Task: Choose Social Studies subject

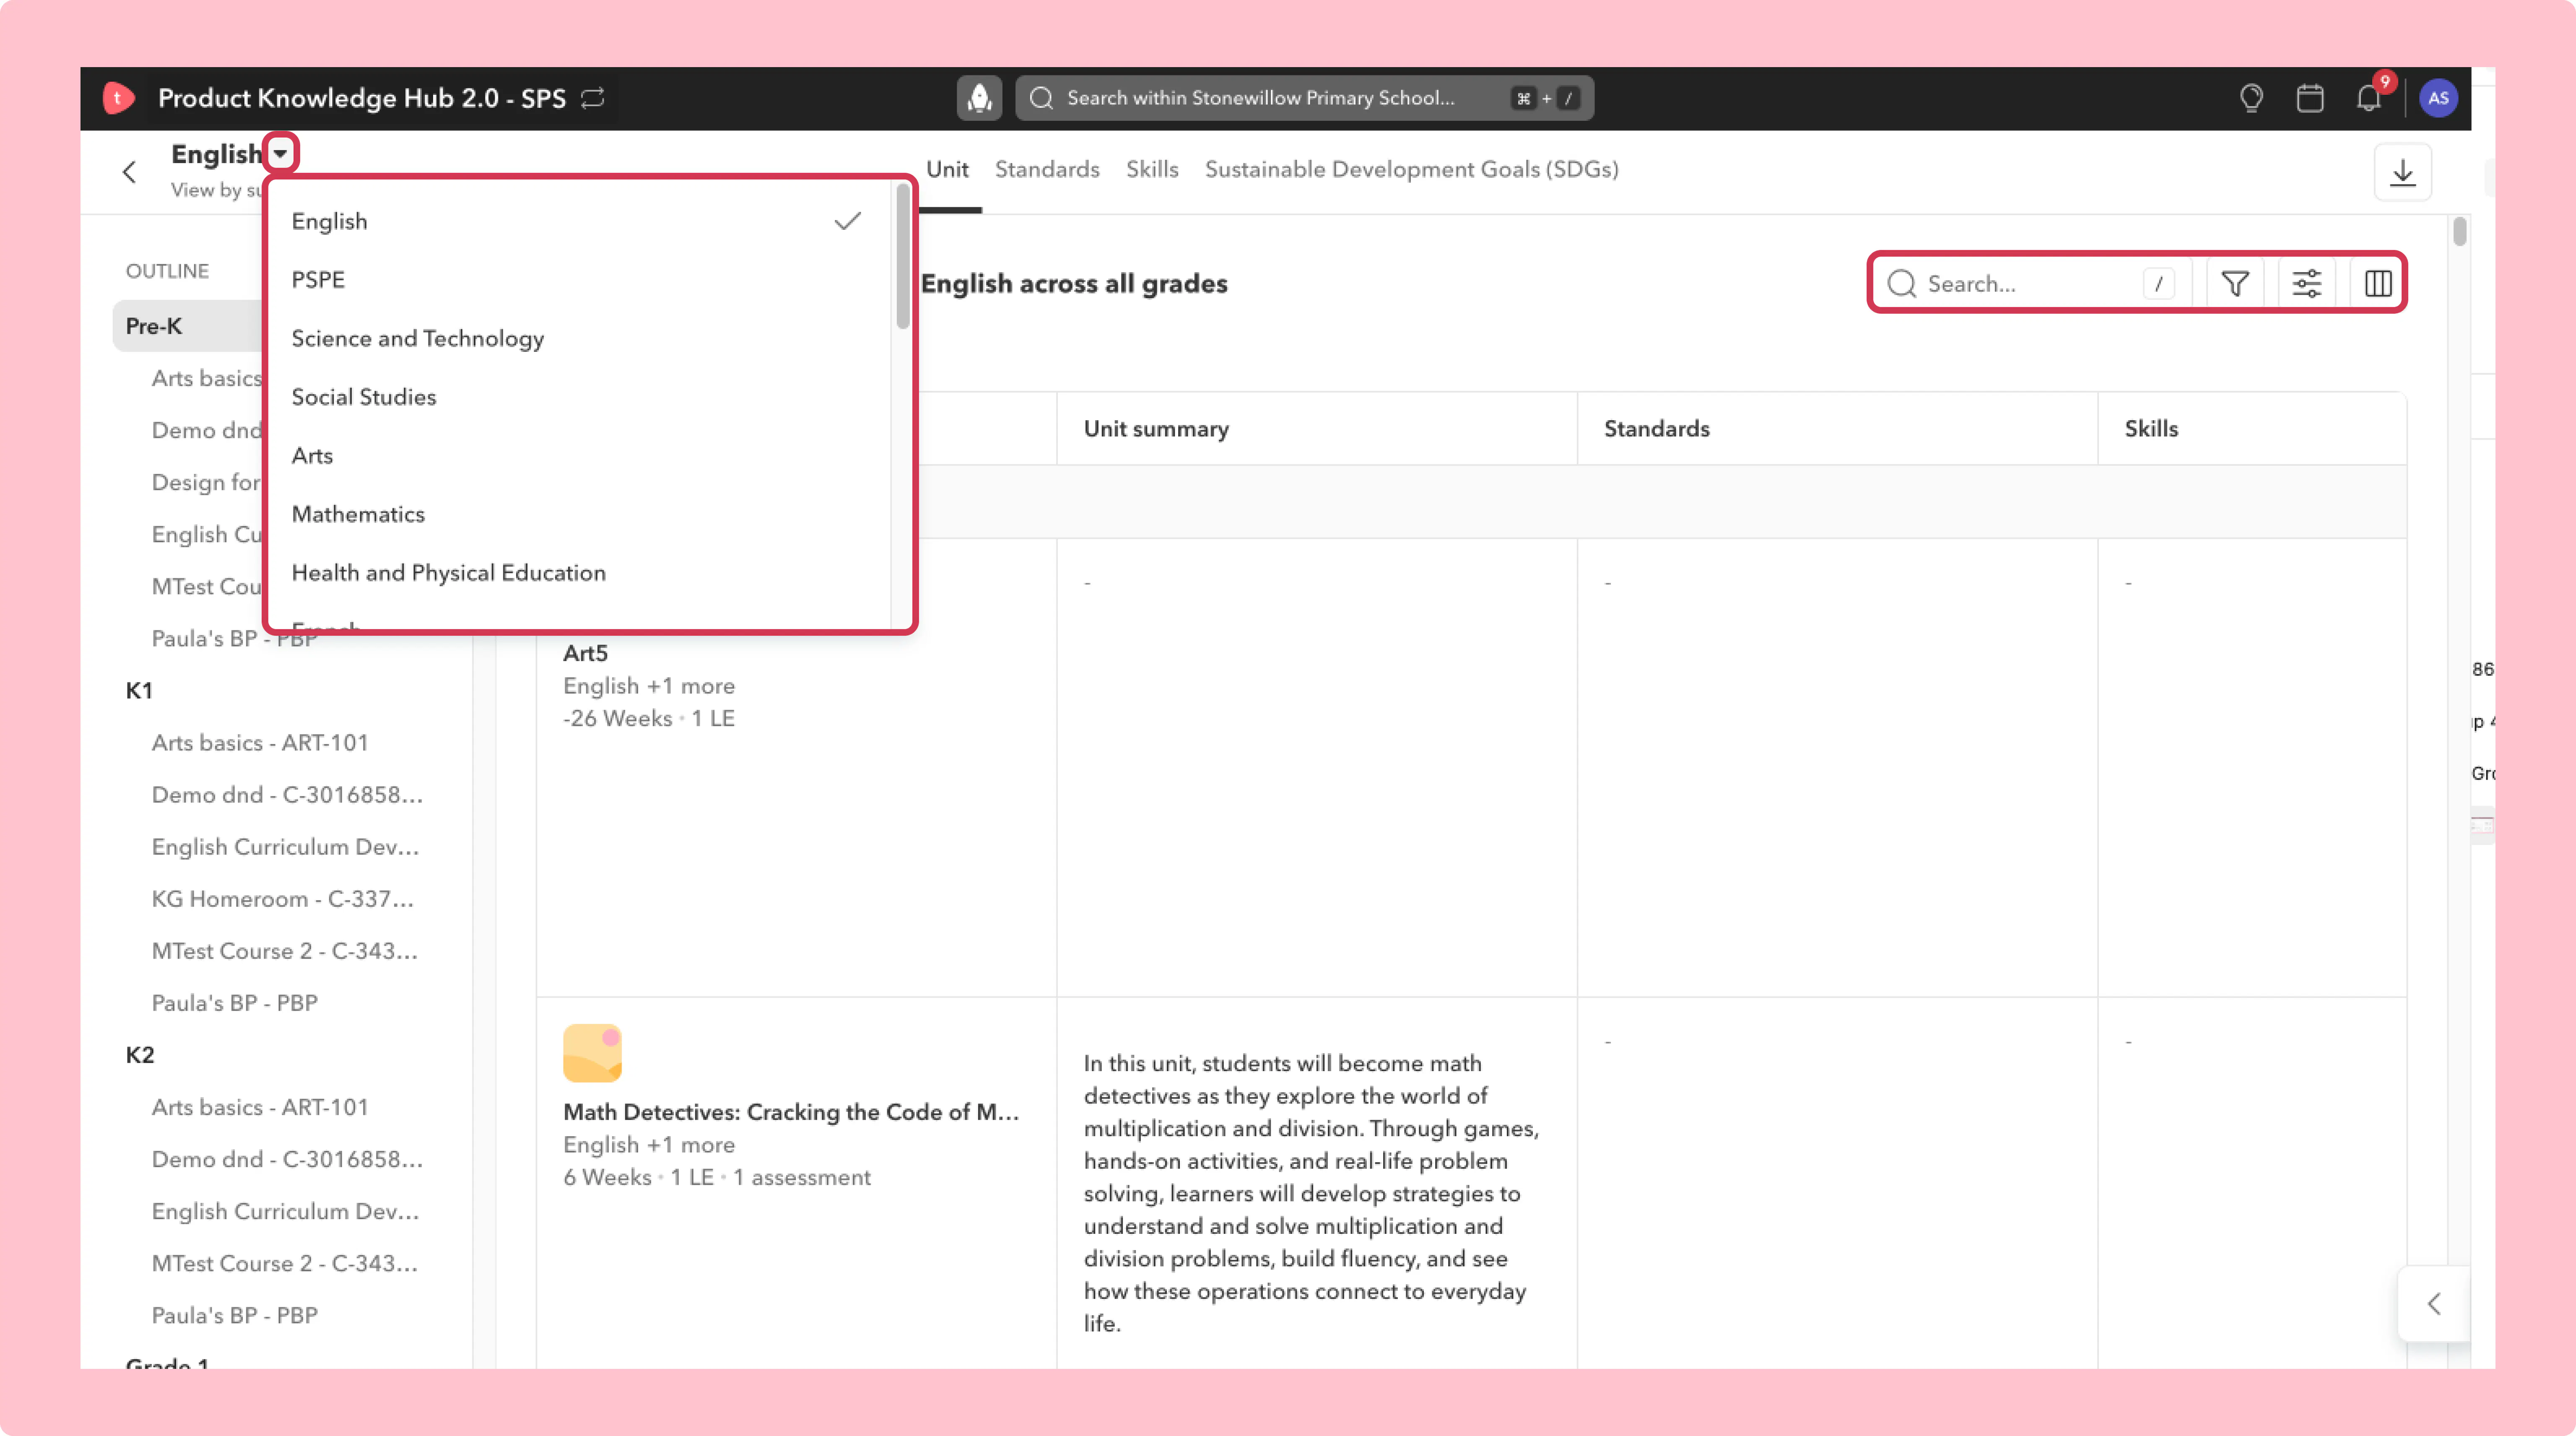Action: (578, 397)
